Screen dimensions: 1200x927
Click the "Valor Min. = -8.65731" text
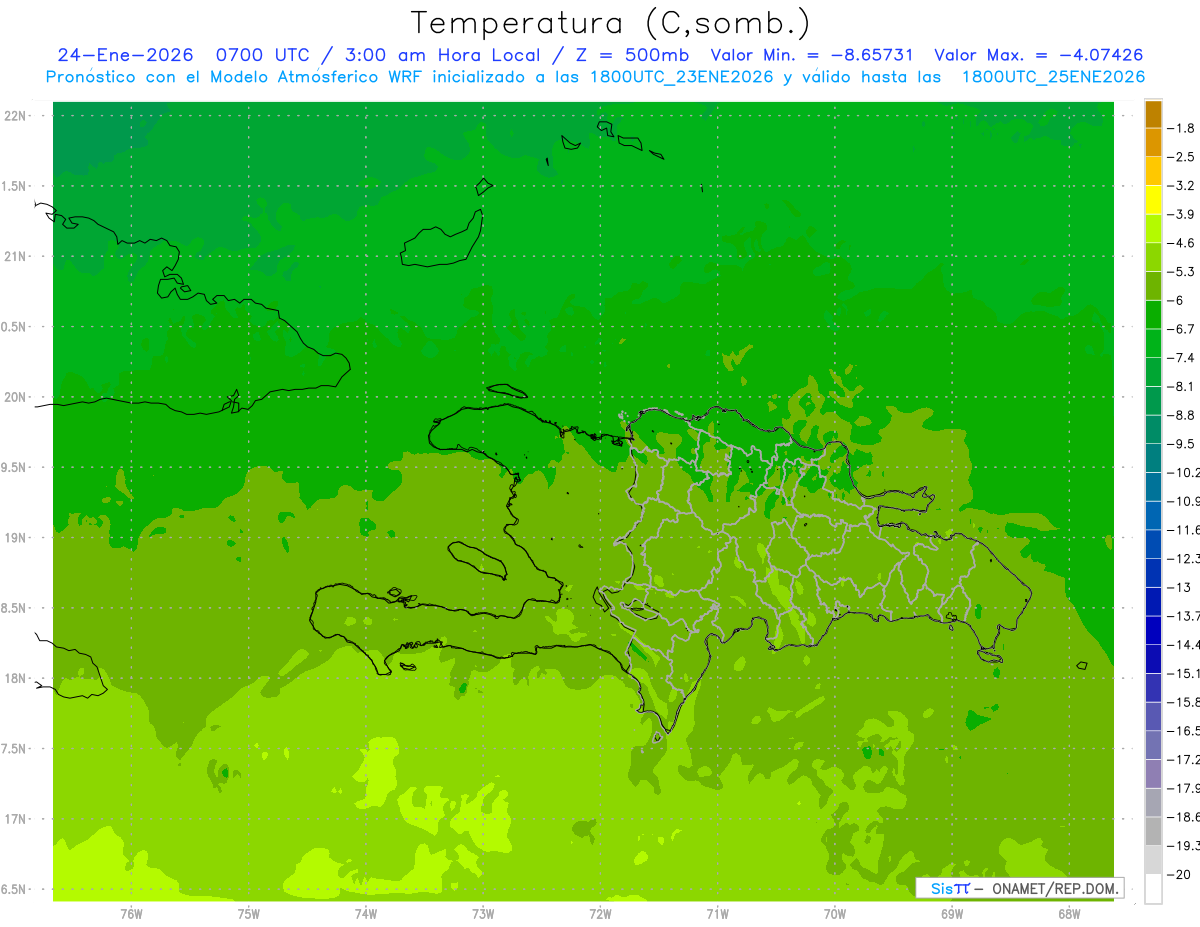pyautogui.click(x=812, y=55)
